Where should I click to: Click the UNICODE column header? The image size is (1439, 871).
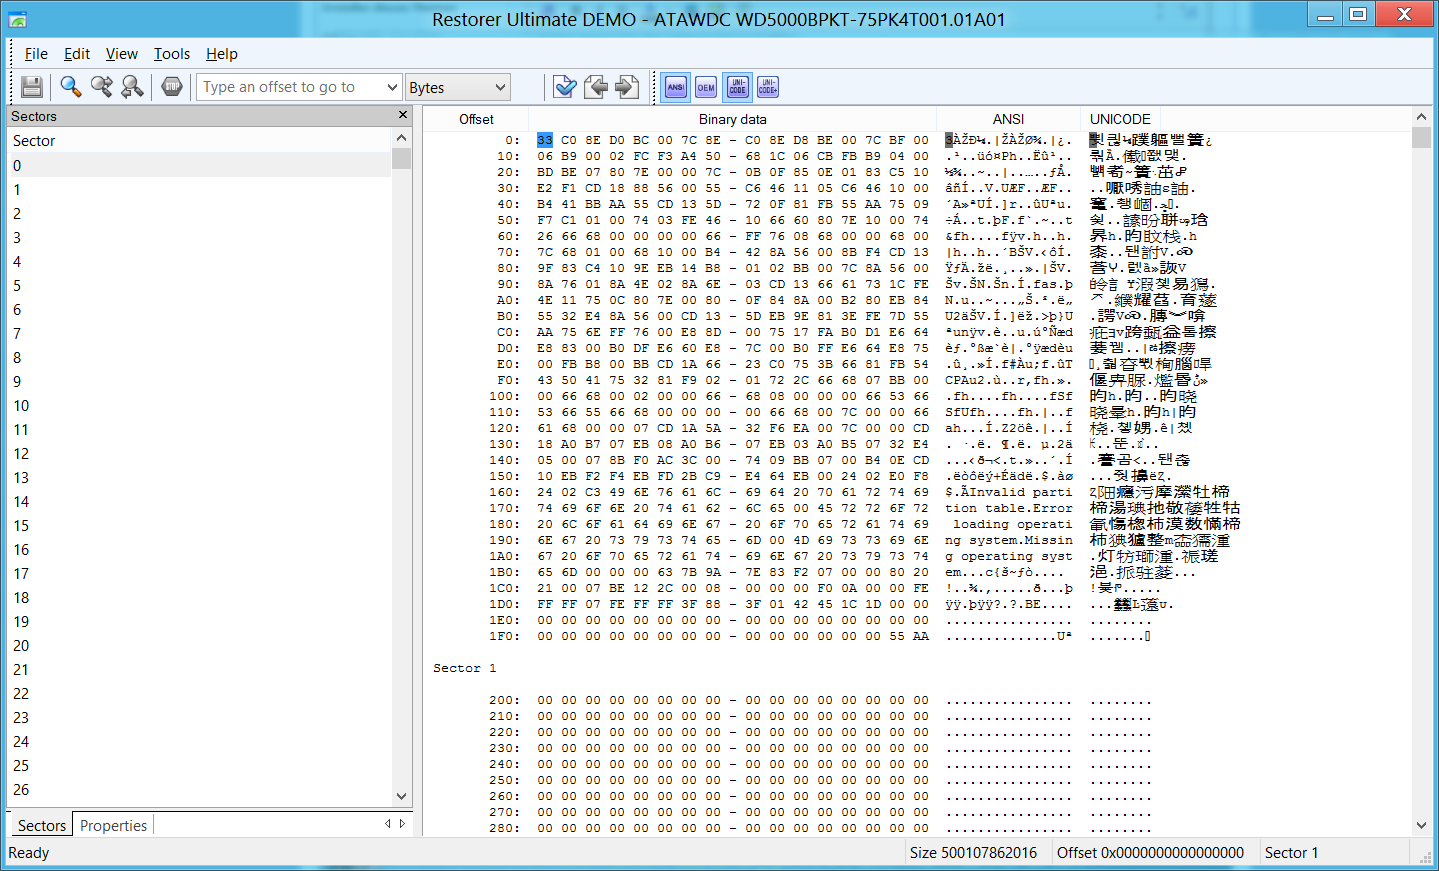(1120, 119)
